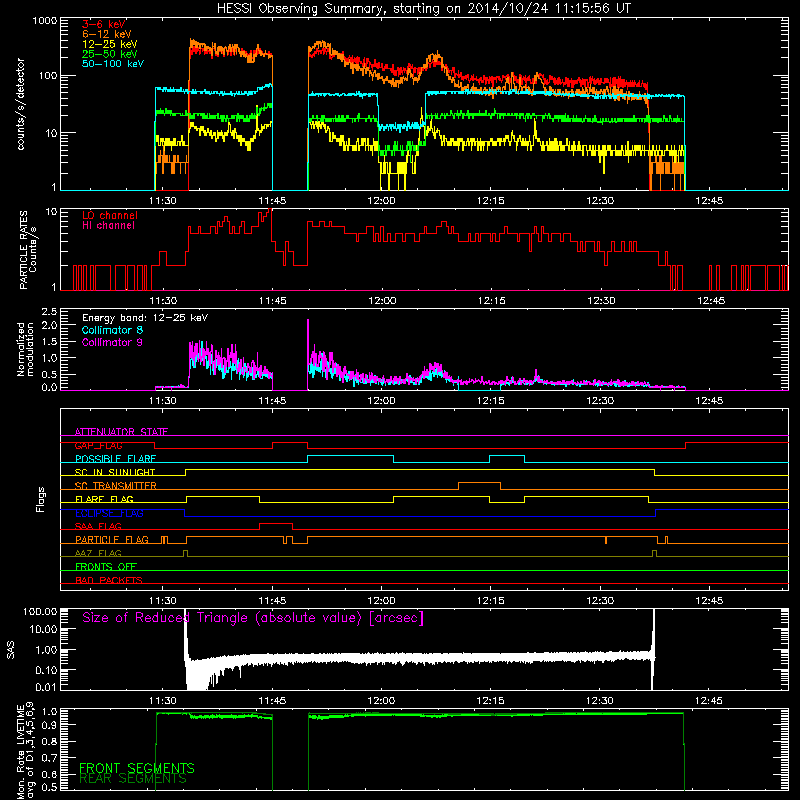Click 12:00 time label under counts panel

pos(381,201)
